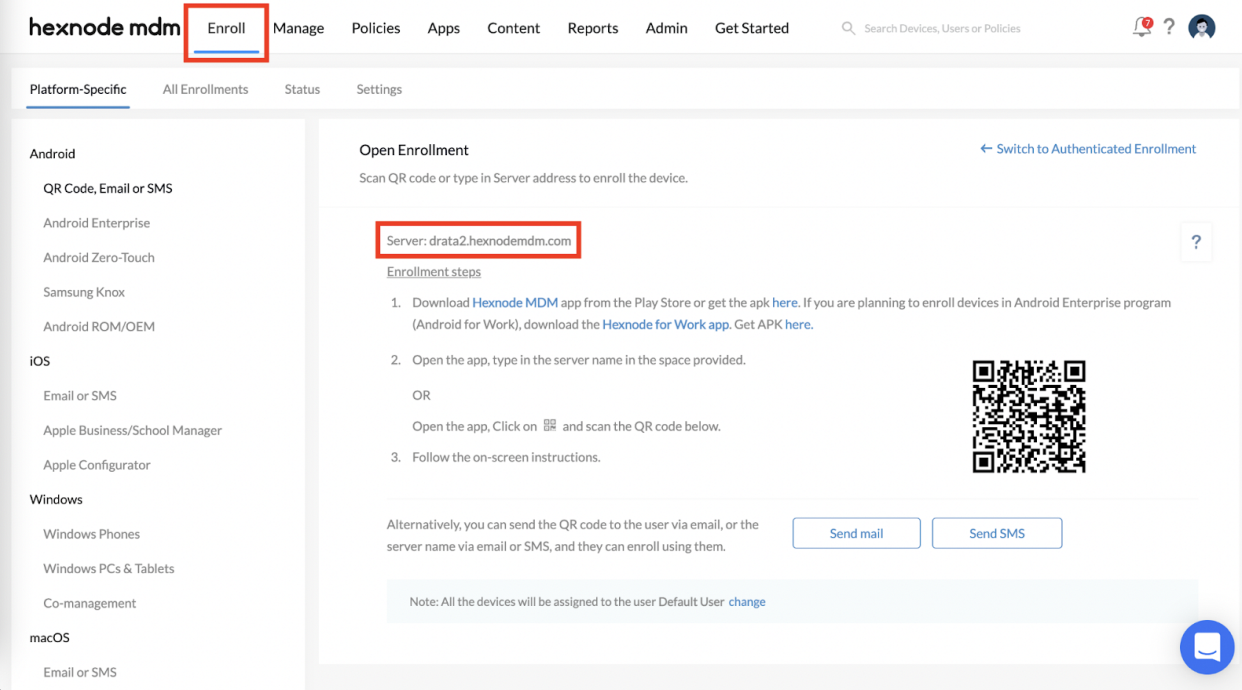Open the Content menu
Viewport: 1242px width, 690px height.
click(x=514, y=28)
